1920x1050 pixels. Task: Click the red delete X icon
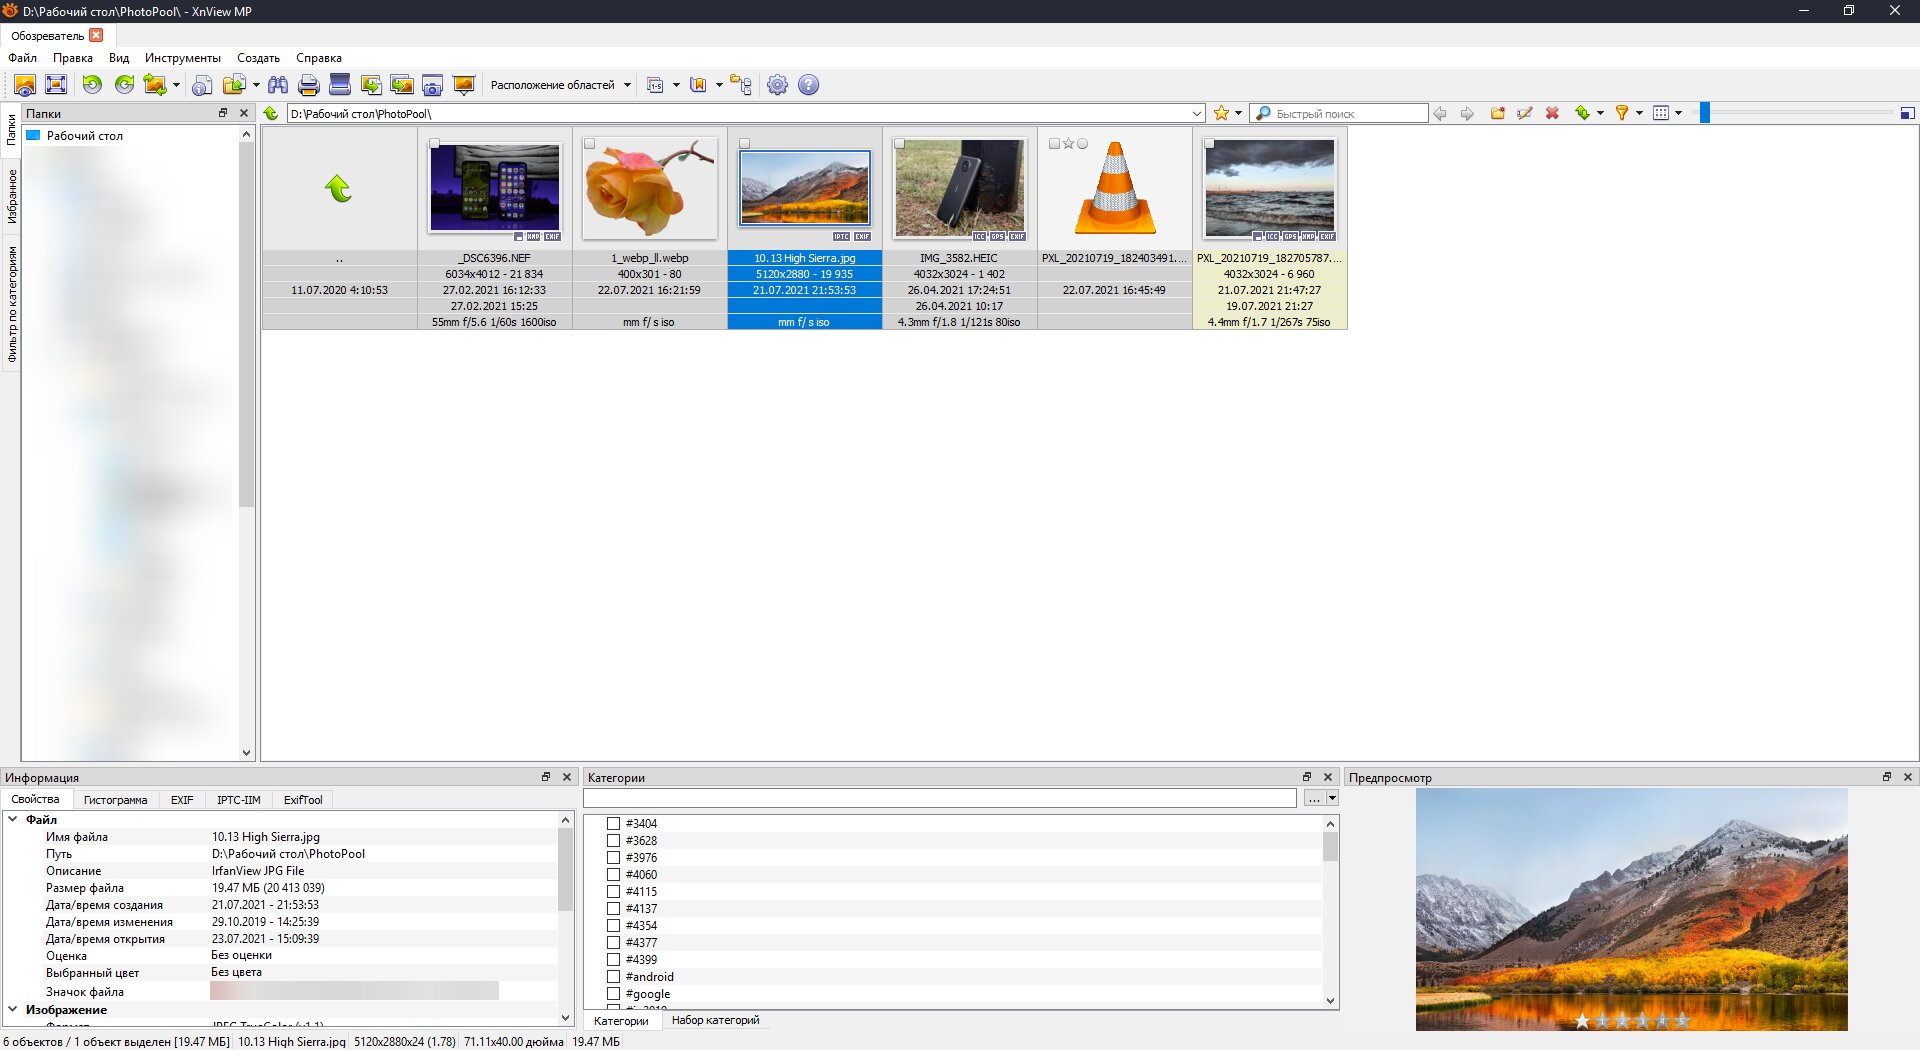click(x=1552, y=113)
